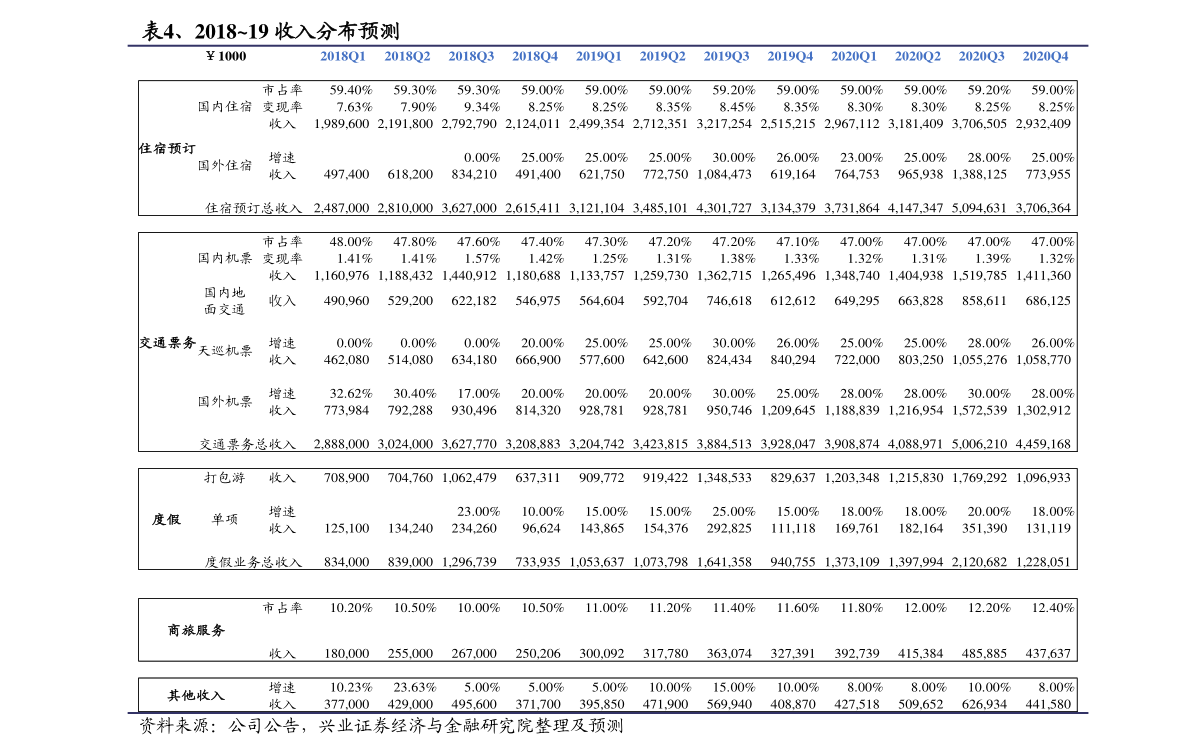Image resolution: width=1191 pixels, height=756 pixels.
Task: Select the 2018Q4 column header
Action: [535, 57]
